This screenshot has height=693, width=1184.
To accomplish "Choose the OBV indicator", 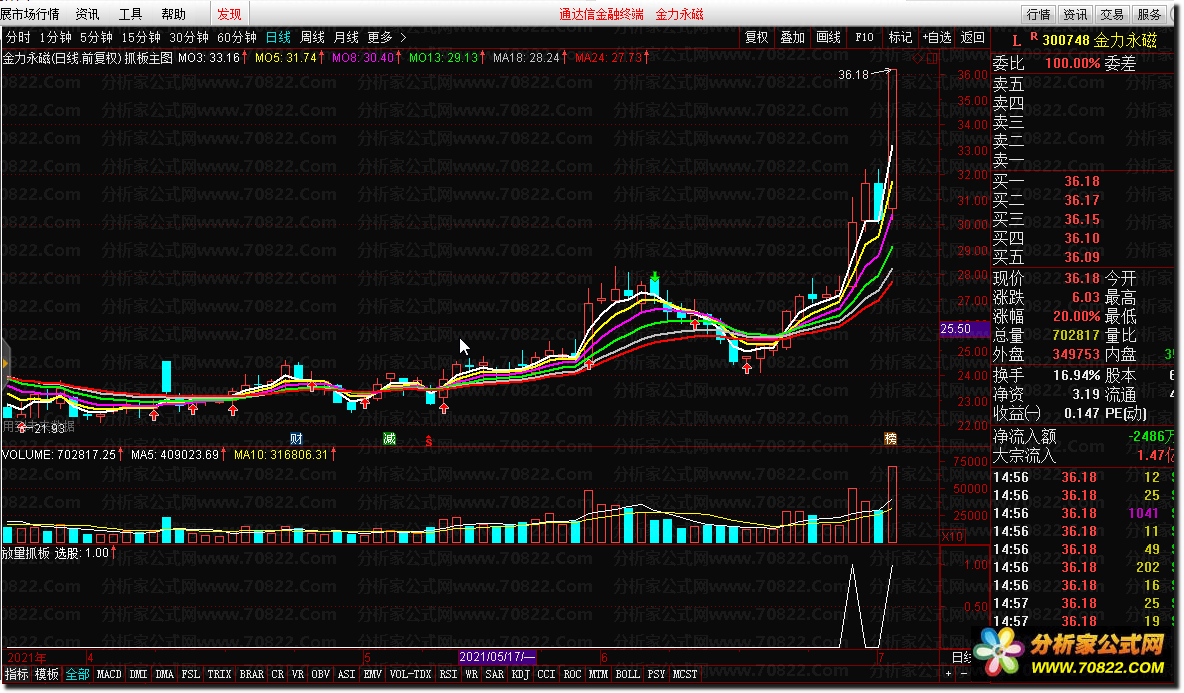I will (321, 674).
